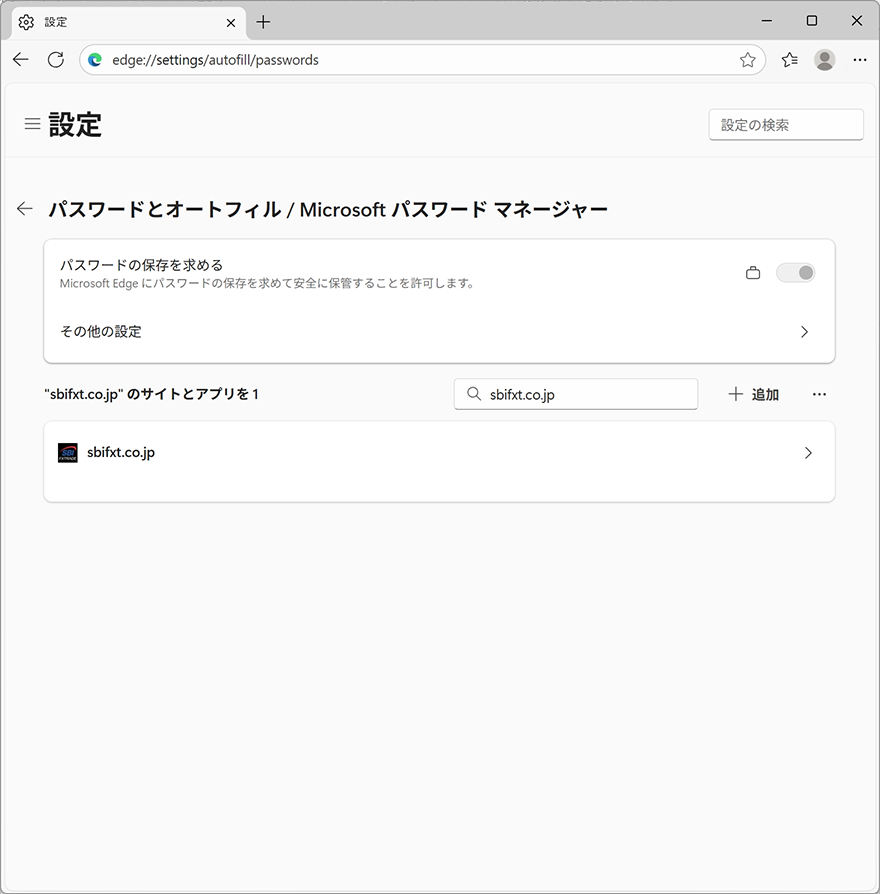Open the more actions ellipsis menu
The image size is (880, 894).
(819, 394)
